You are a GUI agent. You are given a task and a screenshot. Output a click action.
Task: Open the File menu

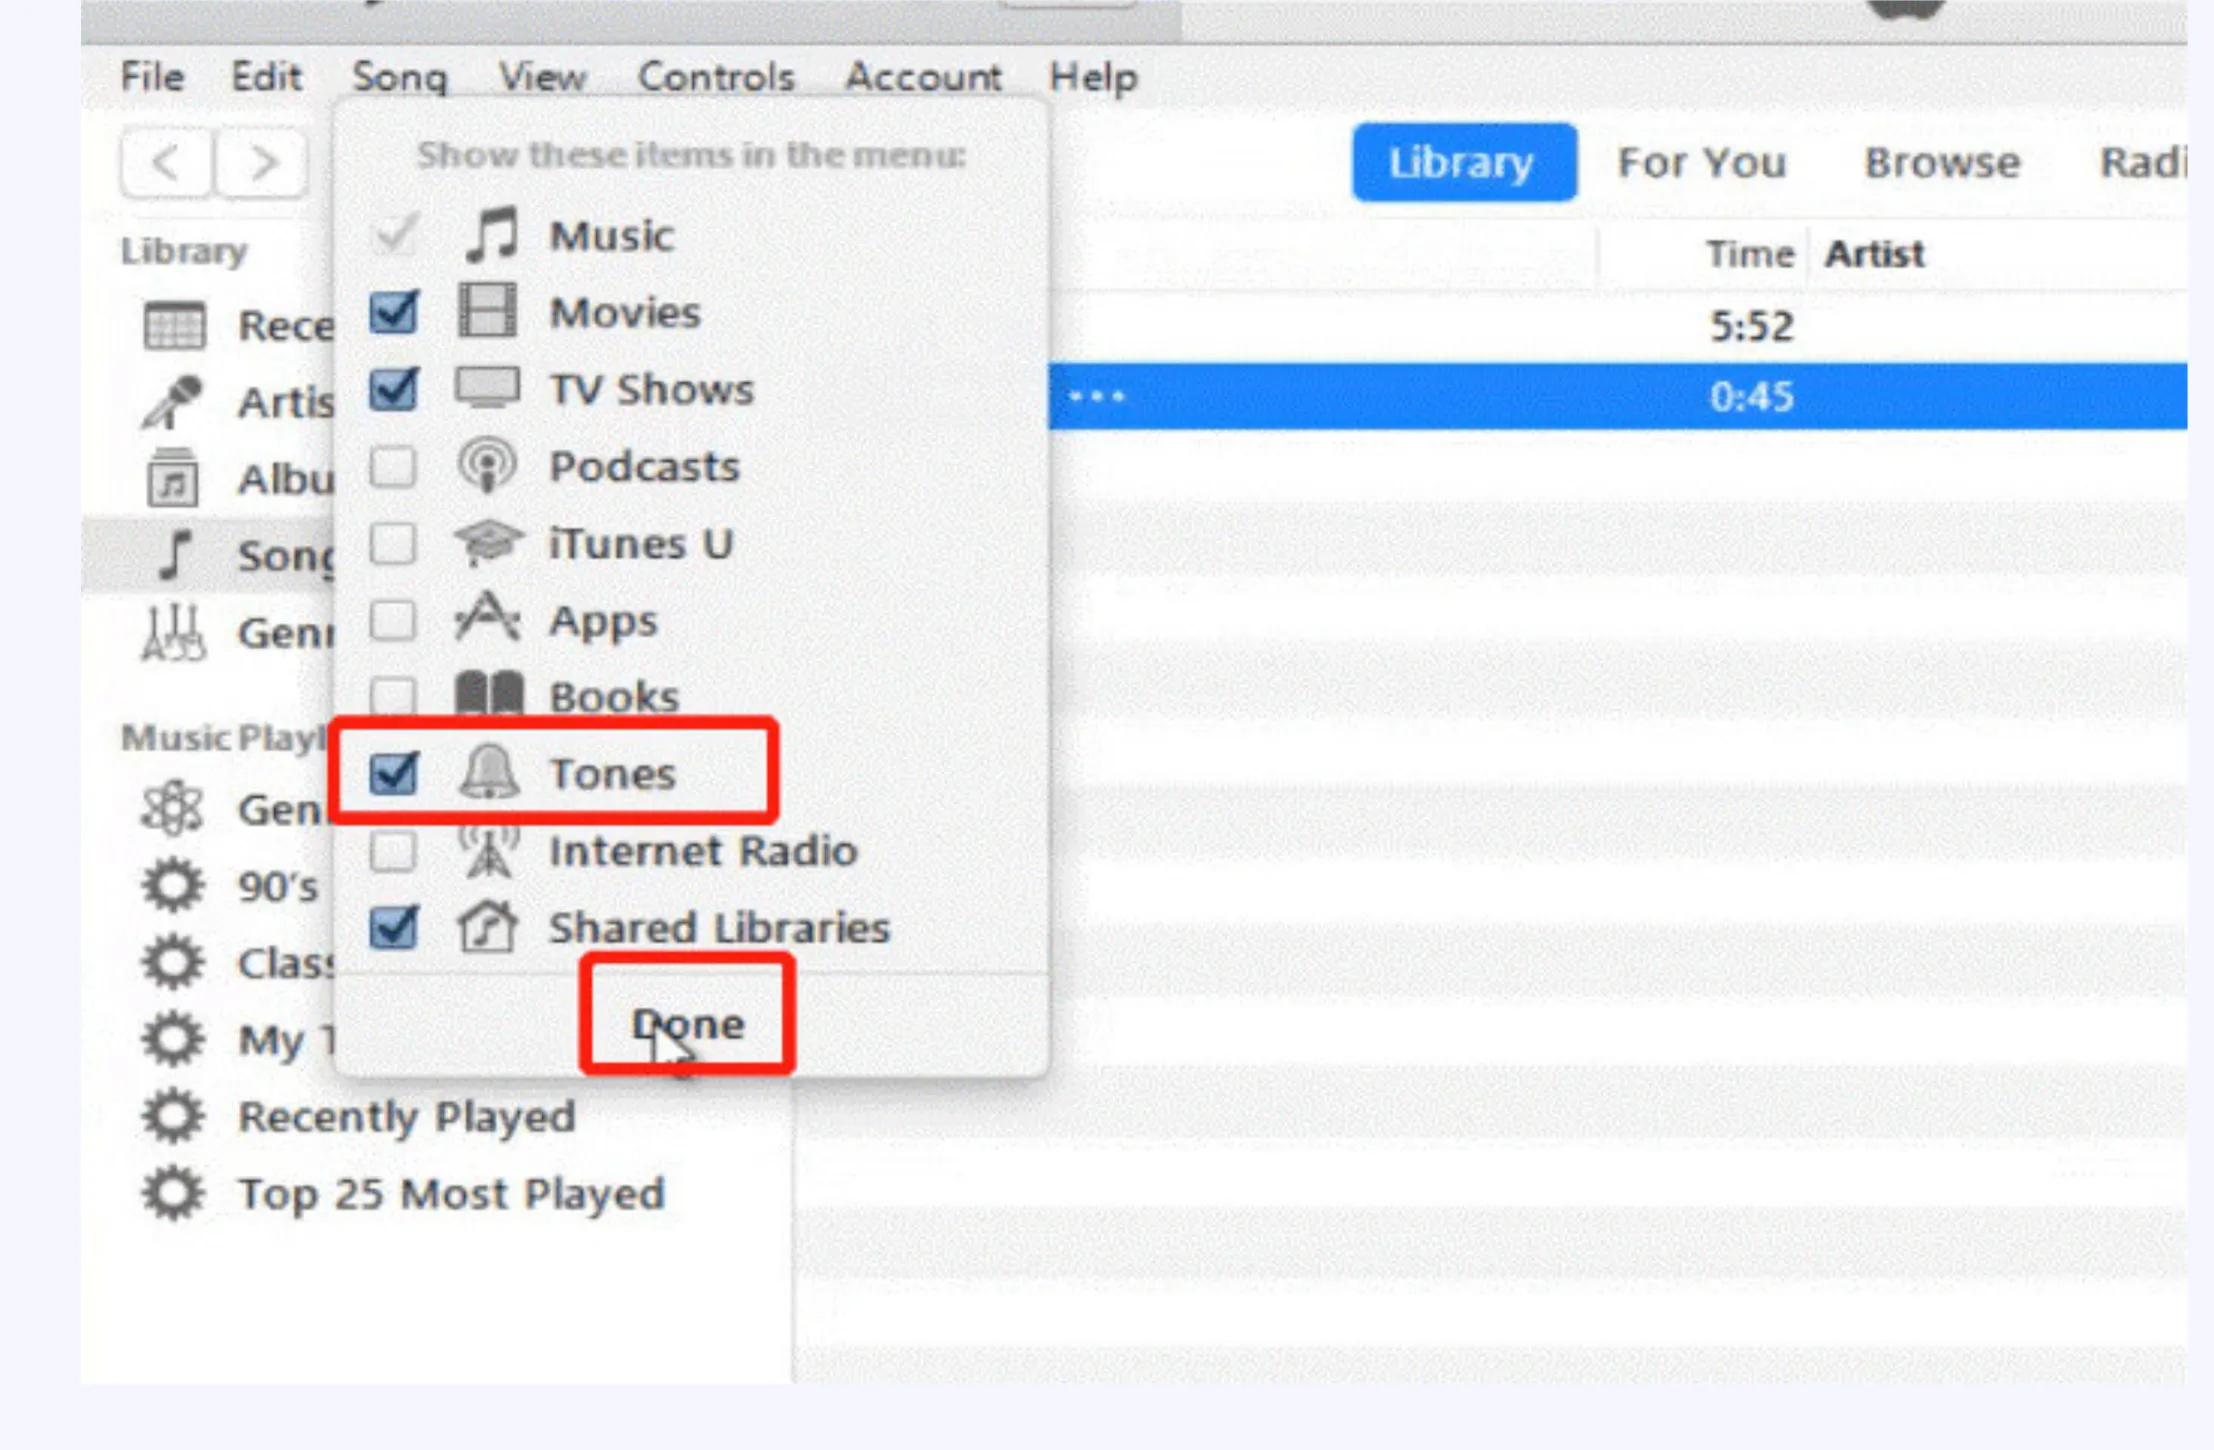[x=153, y=77]
